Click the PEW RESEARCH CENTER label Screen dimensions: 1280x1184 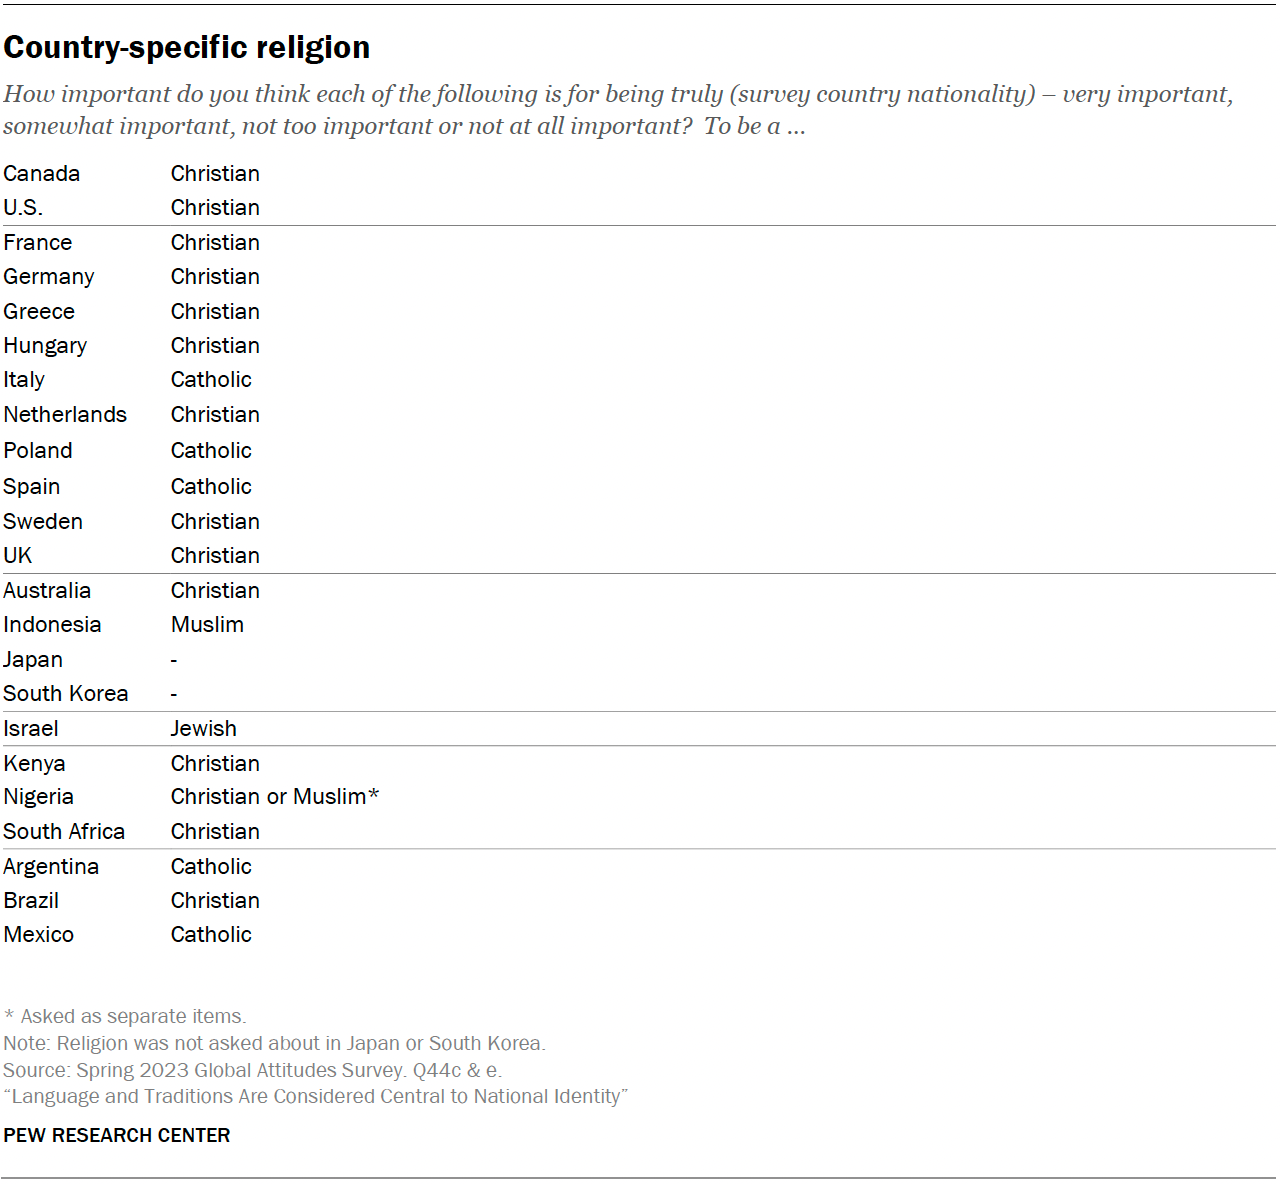point(117,1136)
